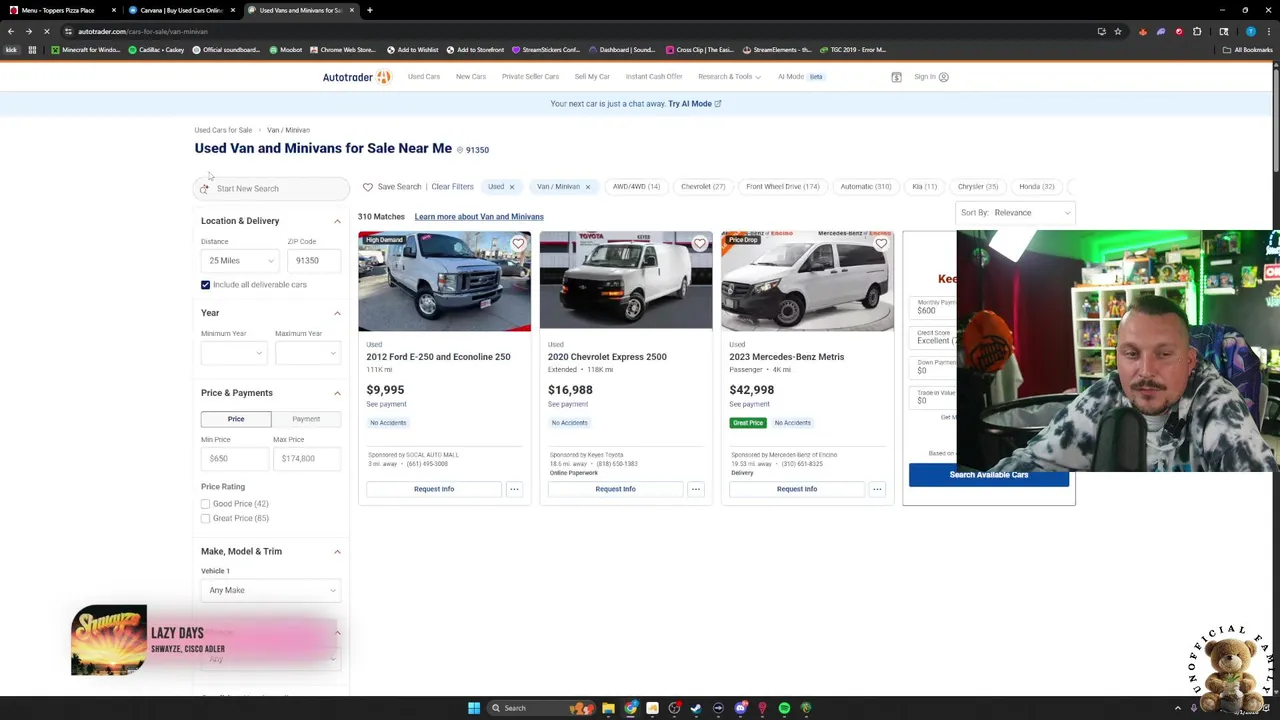Open the Chrome menu three dots

coord(1268,31)
